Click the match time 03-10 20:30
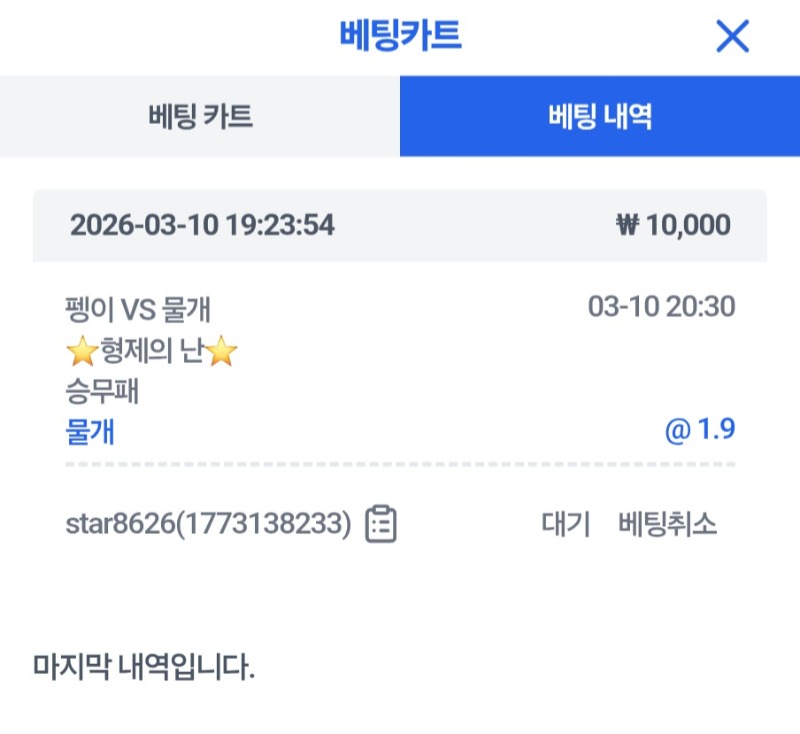Screen dimensions: 800x734 coord(661,307)
